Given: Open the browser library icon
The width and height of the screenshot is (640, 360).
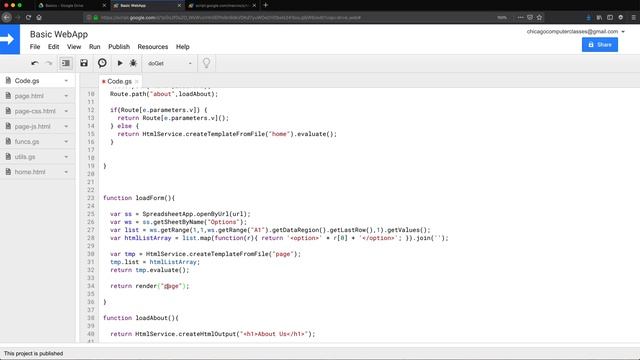Looking at the screenshot, I should [599, 18].
